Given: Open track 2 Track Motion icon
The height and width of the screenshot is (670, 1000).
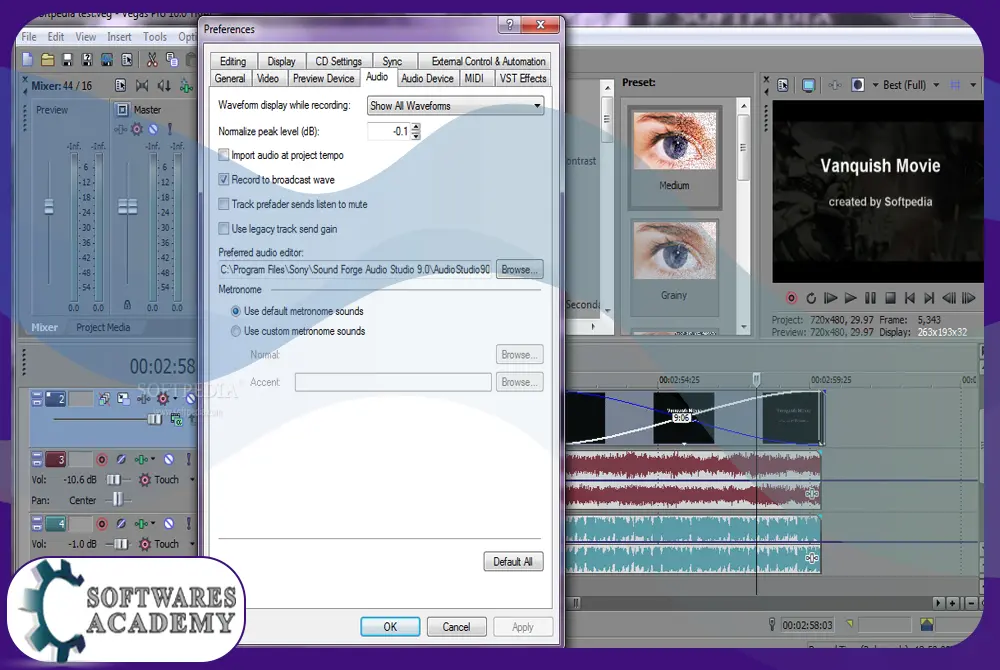Looking at the screenshot, I should (124, 399).
